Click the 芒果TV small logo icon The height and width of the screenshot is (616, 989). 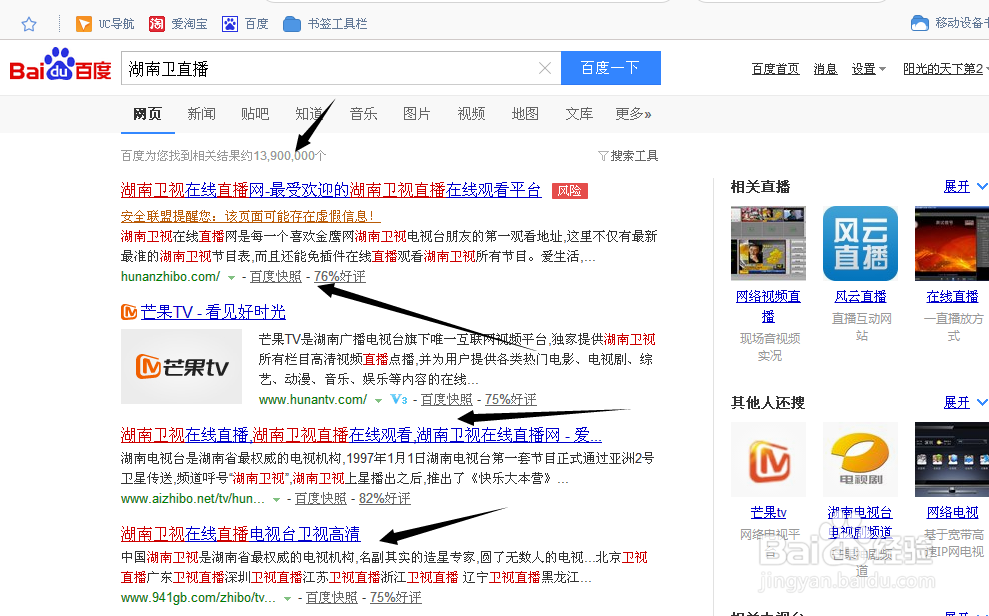[x=129, y=311]
